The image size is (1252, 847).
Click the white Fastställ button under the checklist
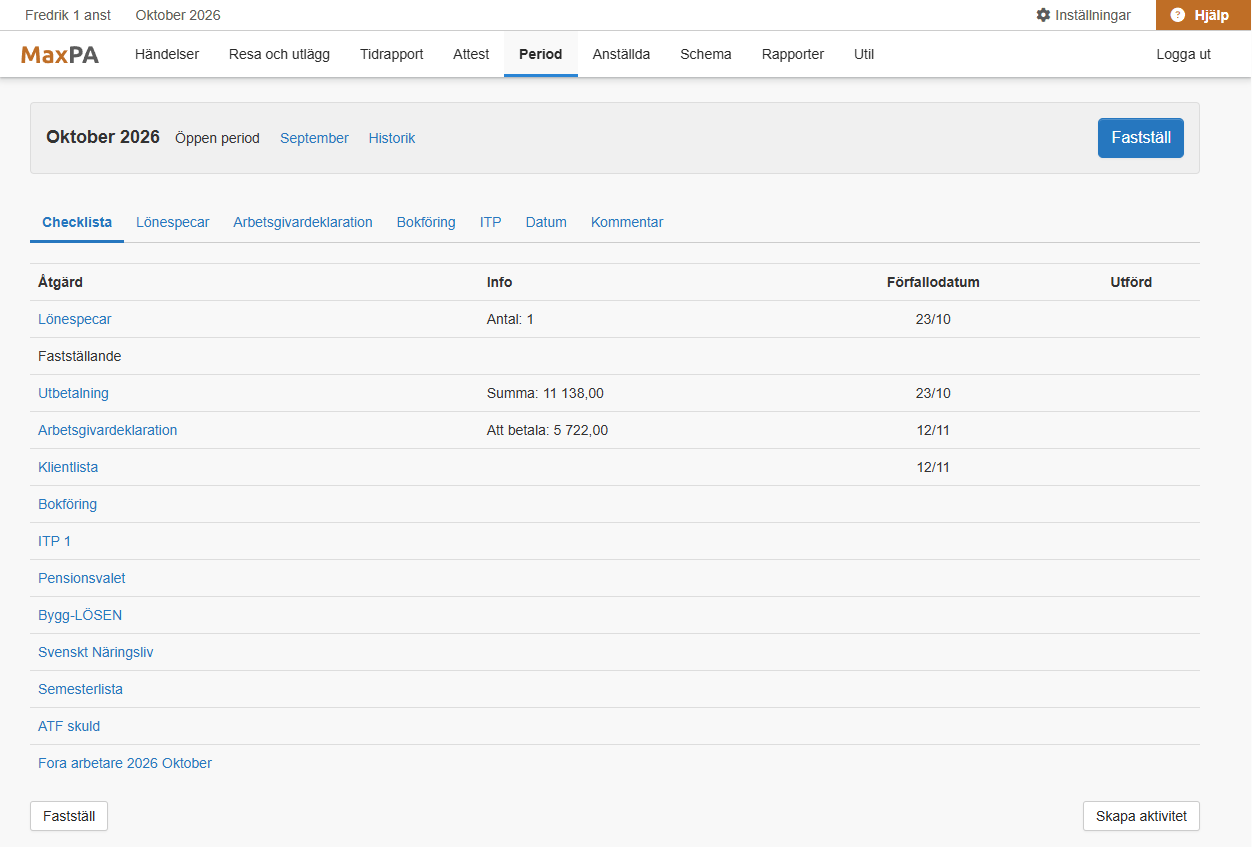point(69,816)
